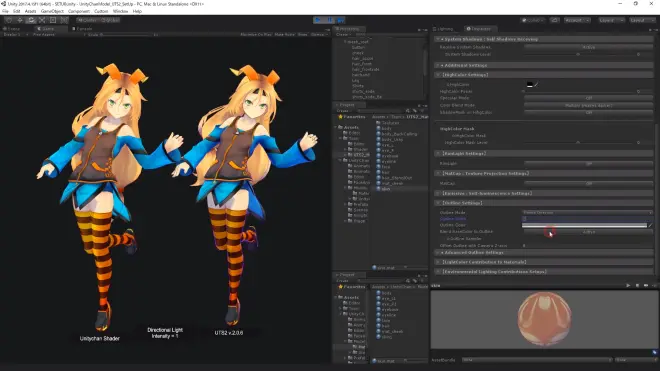Screen dimensions: 660x371
Task: Open the Window menu
Action: [x=120, y=11]
